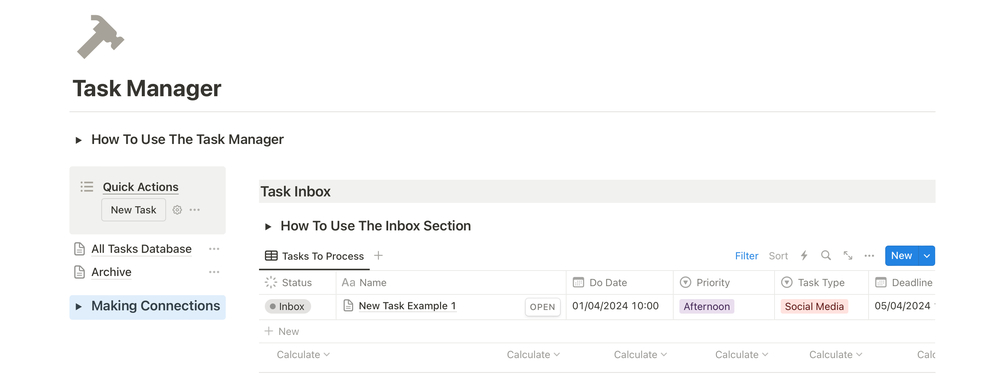Open the All Tasks Database page
1005x391 pixels.
(x=141, y=249)
